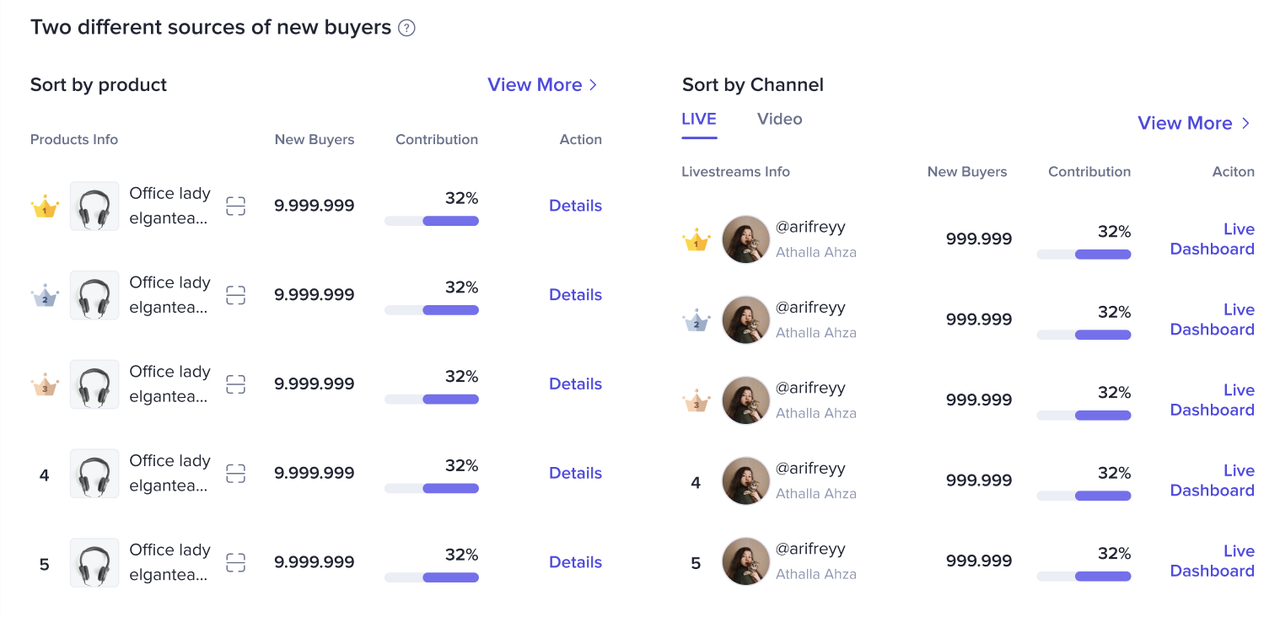Viewport: 1280px width, 617px height.
Task: Click the contribution bar of the first product
Action: point(432,221)
